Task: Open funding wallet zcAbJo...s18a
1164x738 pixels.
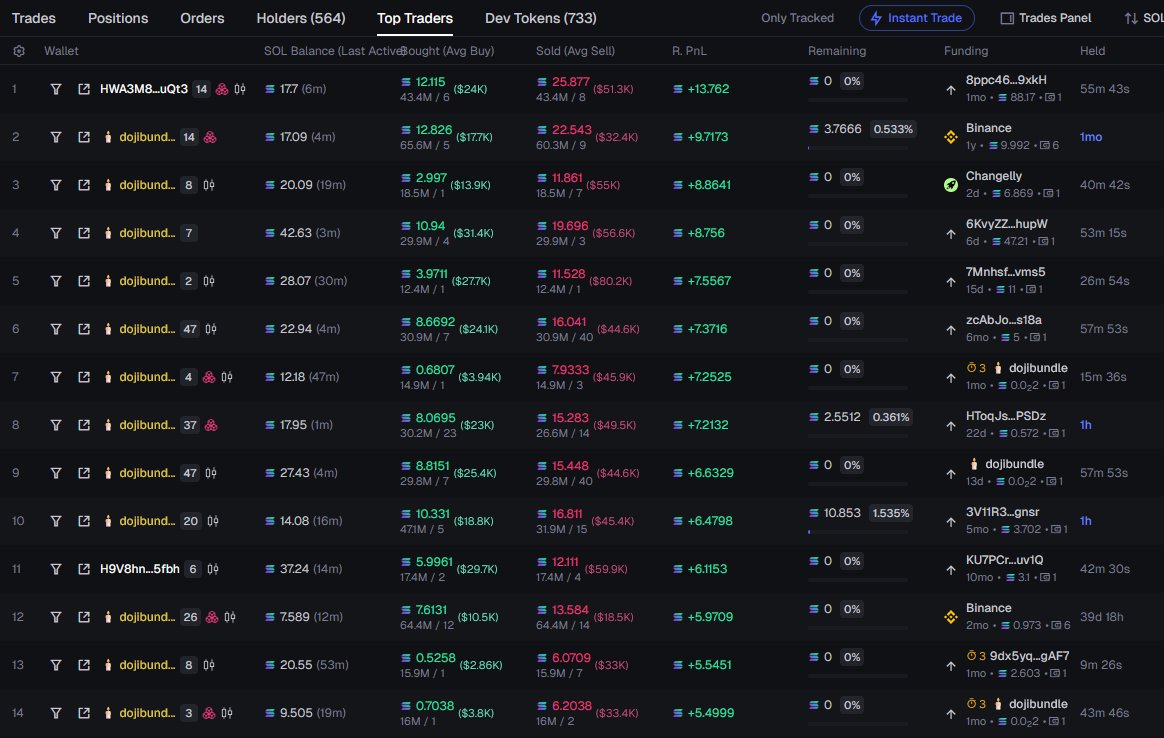Action: pos(1004,320)
